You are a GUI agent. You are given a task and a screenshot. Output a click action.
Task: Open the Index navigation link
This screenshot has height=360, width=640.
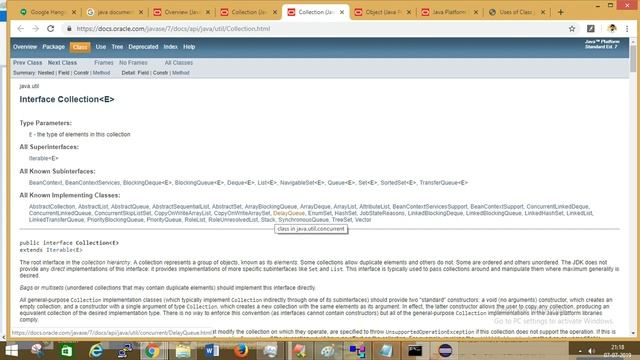click(171, 47)
